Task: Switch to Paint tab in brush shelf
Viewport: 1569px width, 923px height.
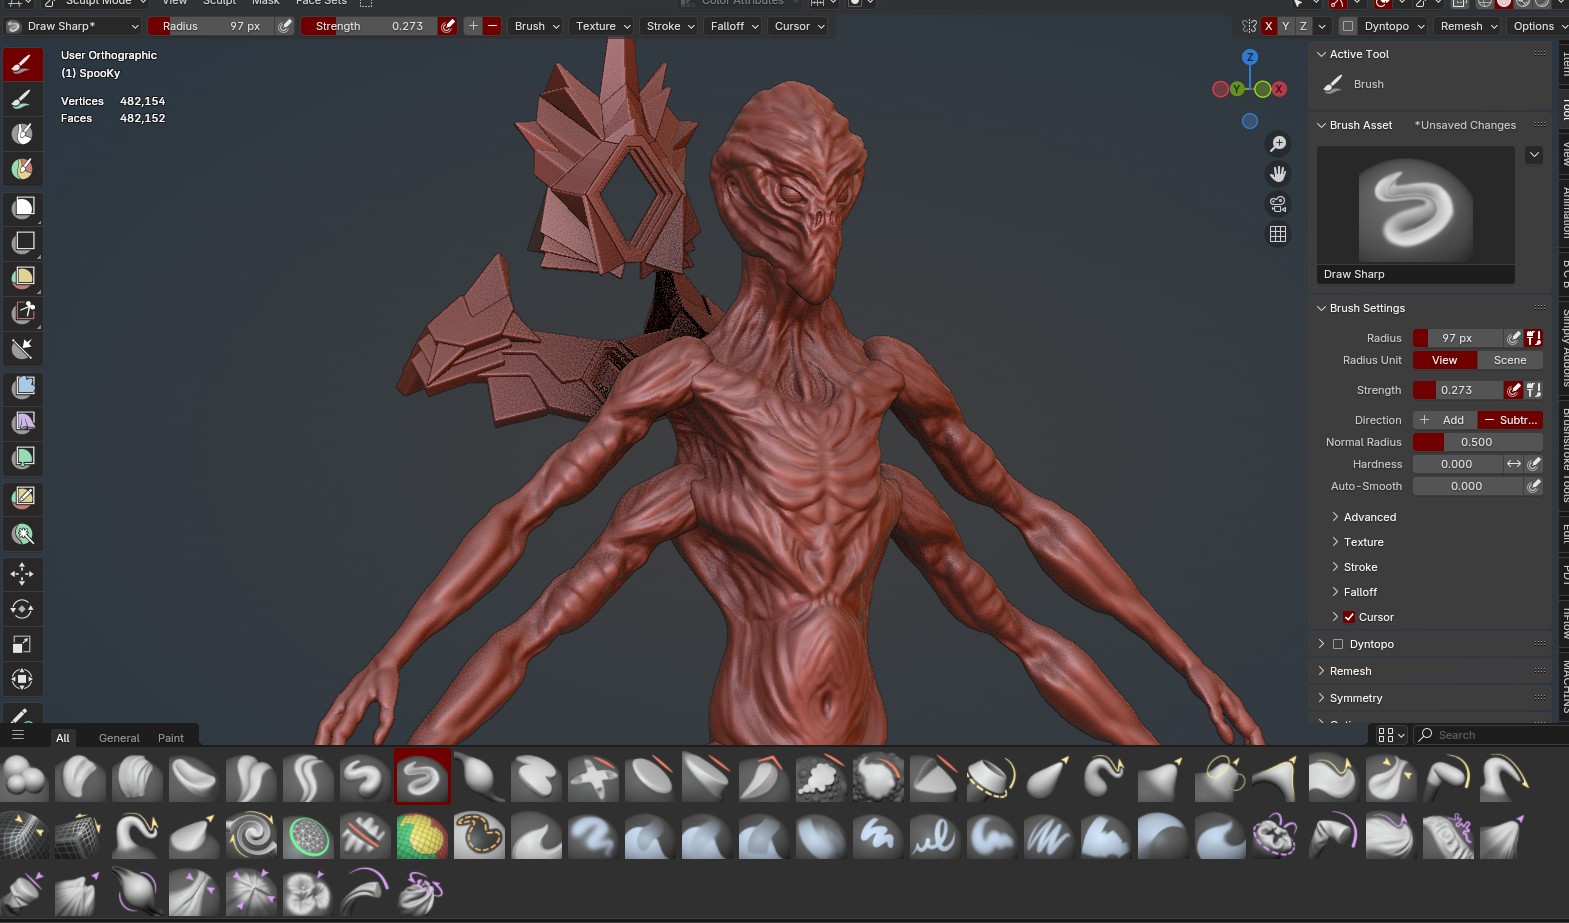Action: [171, 738]
